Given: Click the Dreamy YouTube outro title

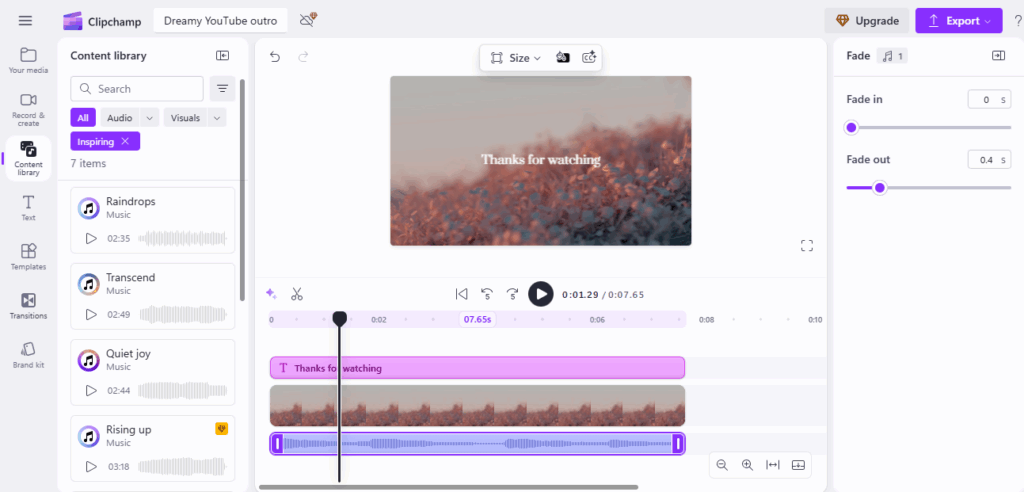Looking at the screenshot, I should tap(221, 21).
